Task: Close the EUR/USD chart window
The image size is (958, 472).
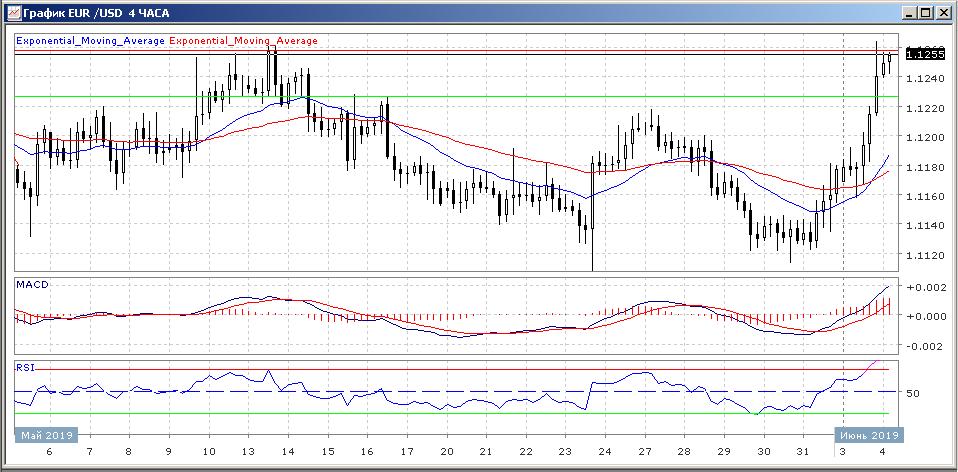Action: tap(942, 12)
